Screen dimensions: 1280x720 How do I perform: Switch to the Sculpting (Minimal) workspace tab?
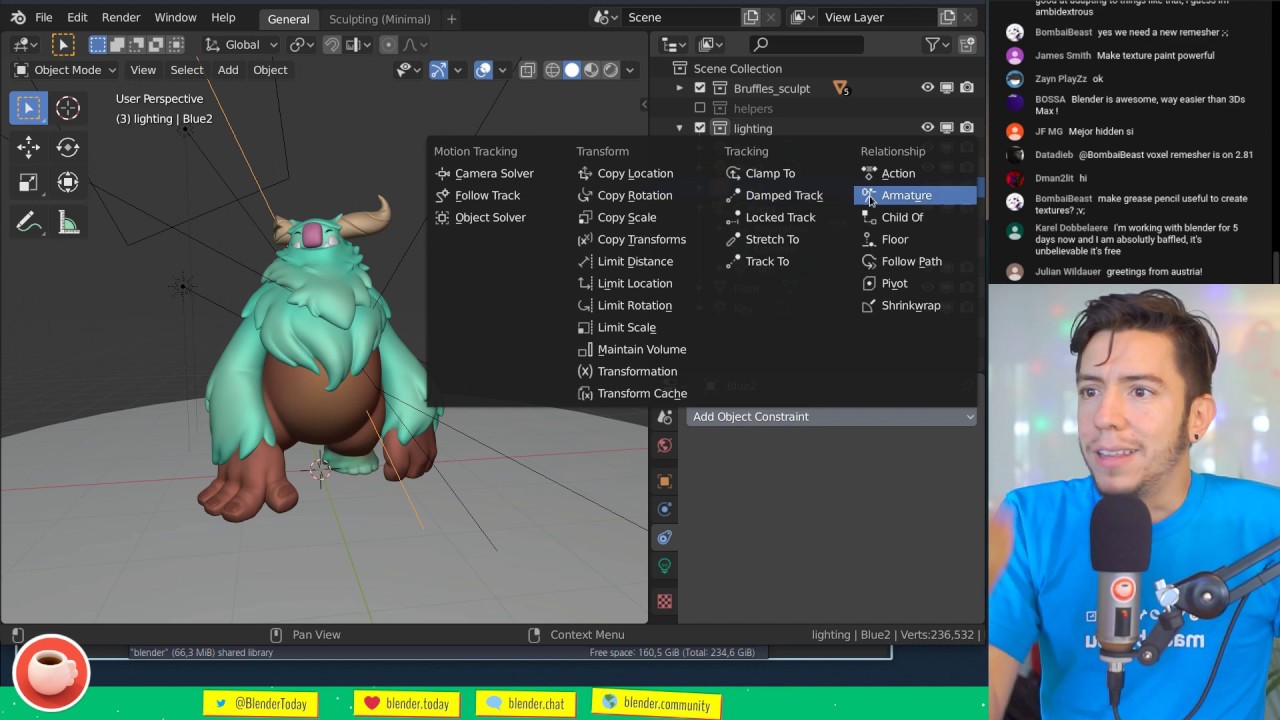click(x=380, y=19)
